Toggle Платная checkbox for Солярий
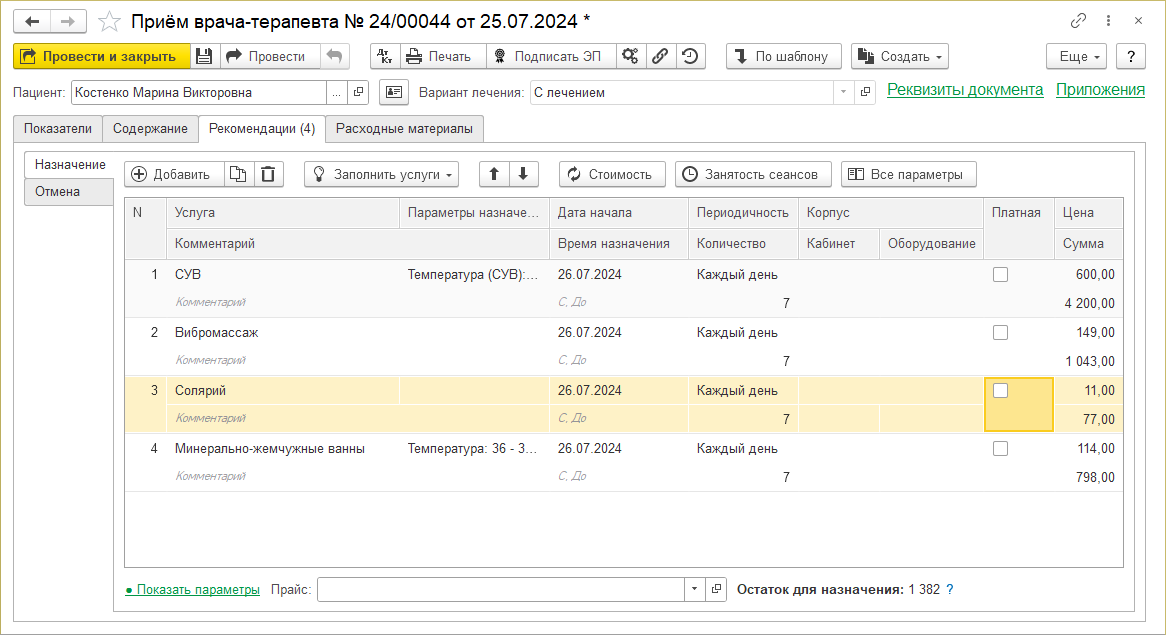This screenshot has height=635, width=1166. coord(1000,391)
